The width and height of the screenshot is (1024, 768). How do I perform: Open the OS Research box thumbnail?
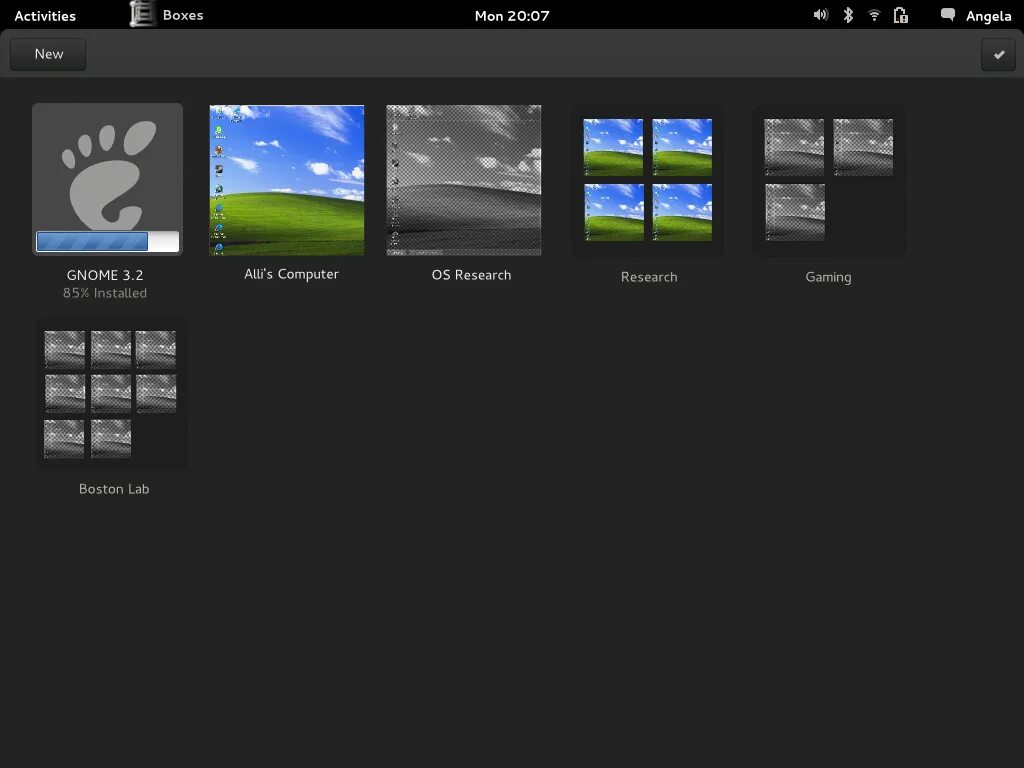click(464, 180)
